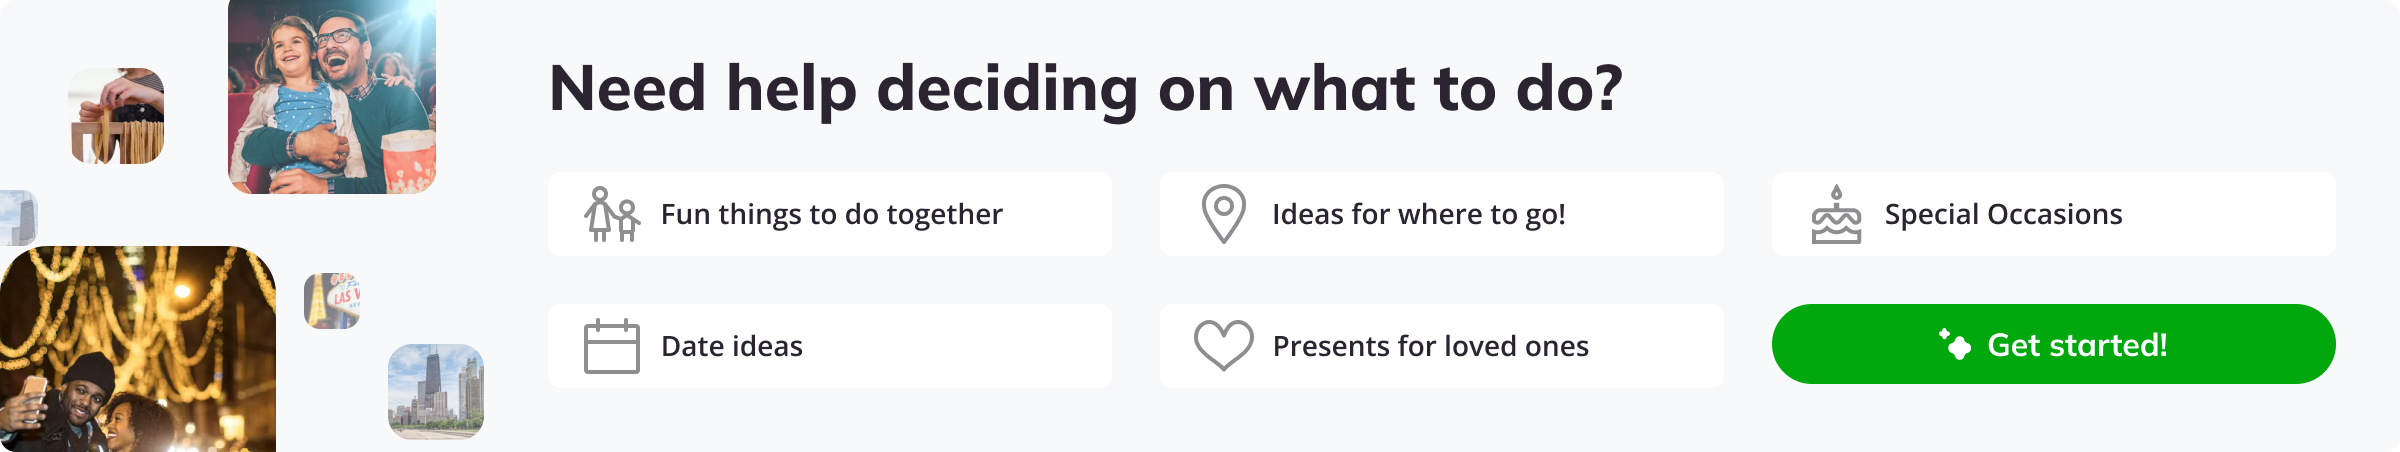Click the father and daughter cinema photo
The width and height of the screenshot is (2400, 452).
coord(331,95)
